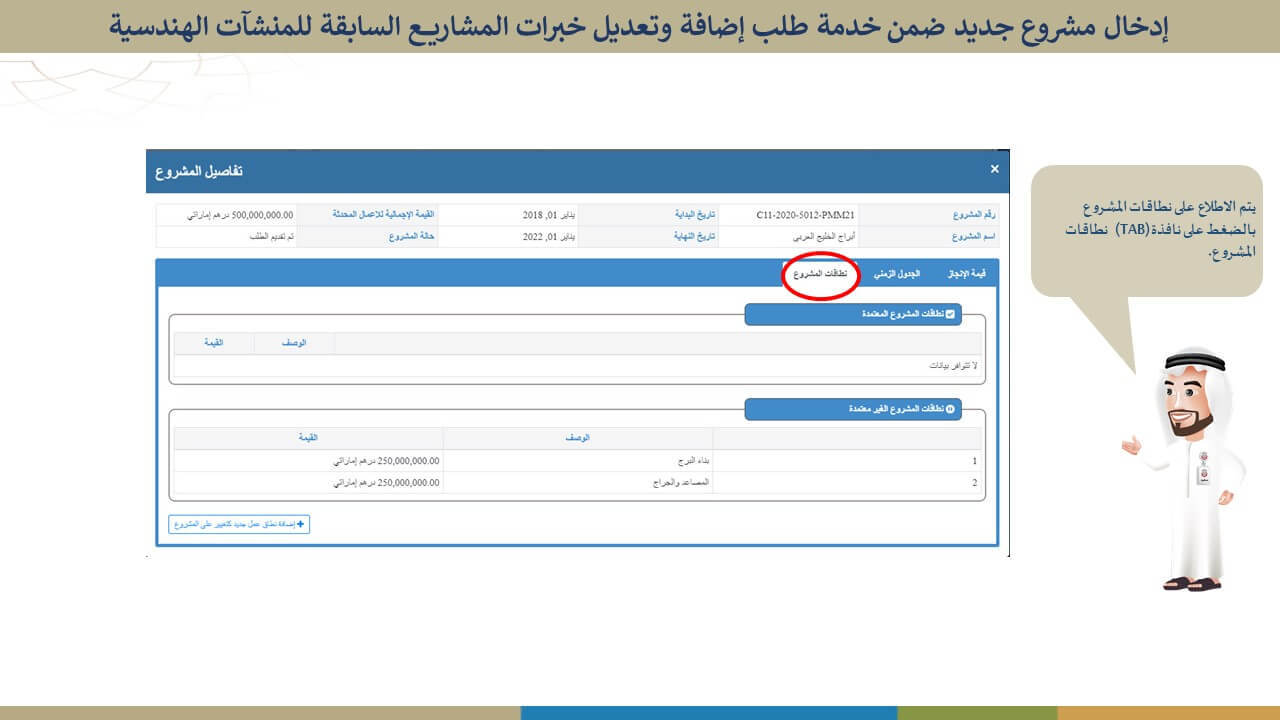Click project number C11-2020-5012-PMM21
The image size is (1280, 720).
coord(805,215)
